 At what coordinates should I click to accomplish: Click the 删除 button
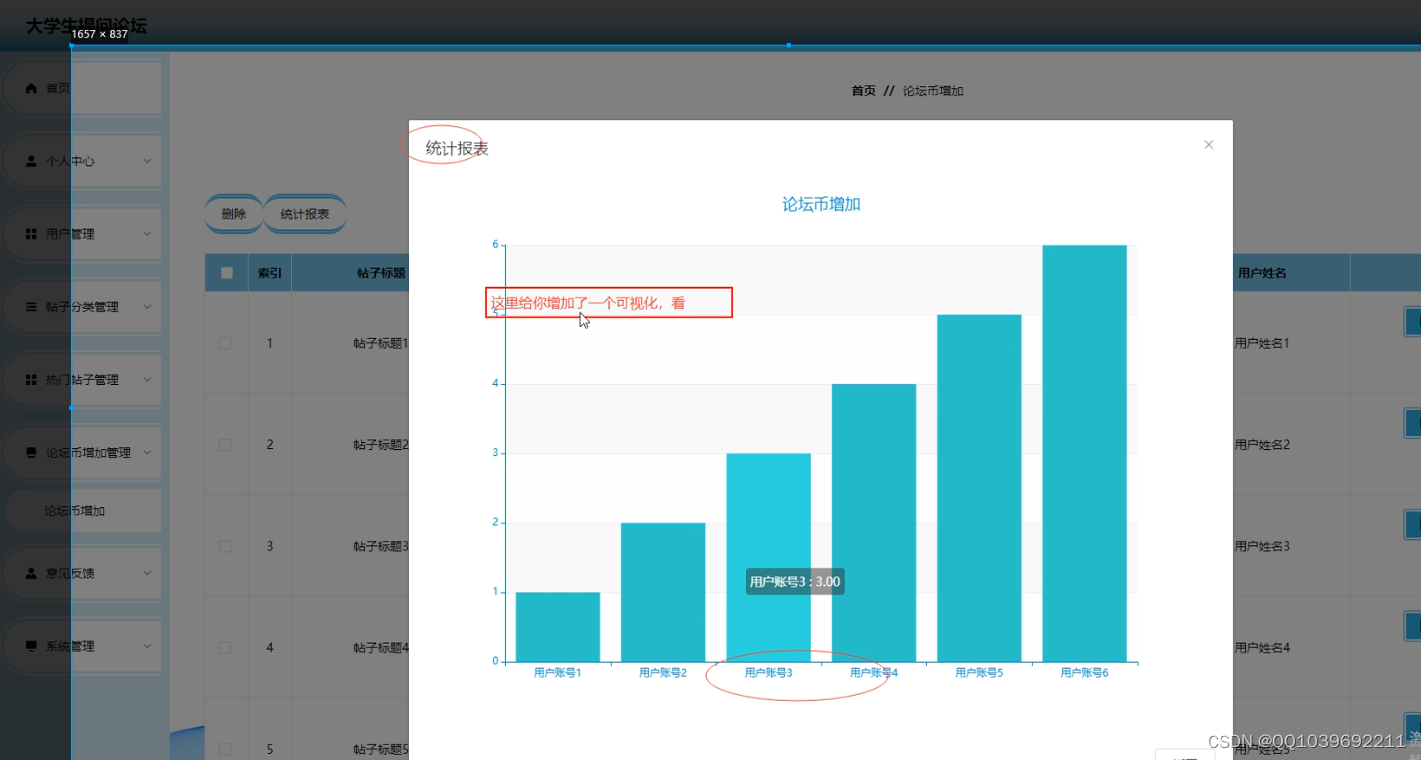234,214
